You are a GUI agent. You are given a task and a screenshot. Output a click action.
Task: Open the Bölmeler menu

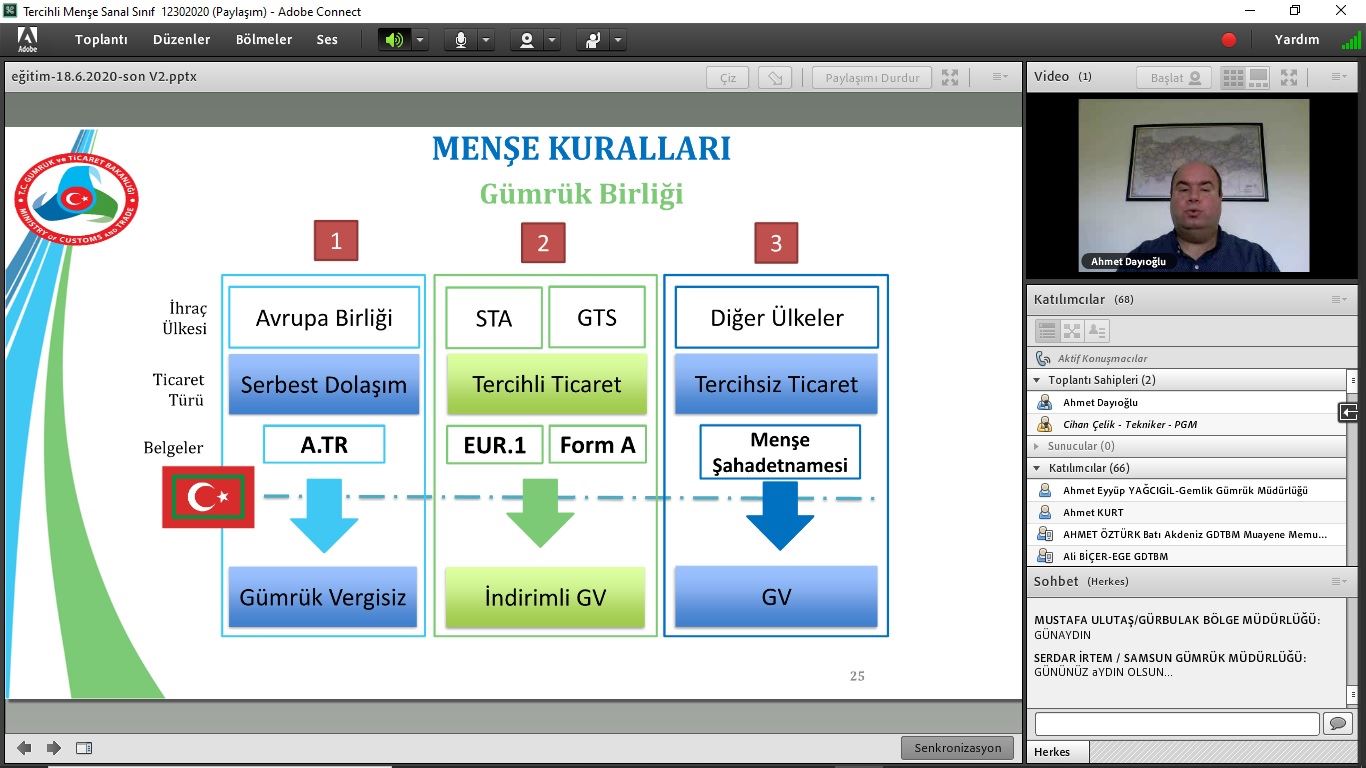pyautogui.click(x=264, y=40)
